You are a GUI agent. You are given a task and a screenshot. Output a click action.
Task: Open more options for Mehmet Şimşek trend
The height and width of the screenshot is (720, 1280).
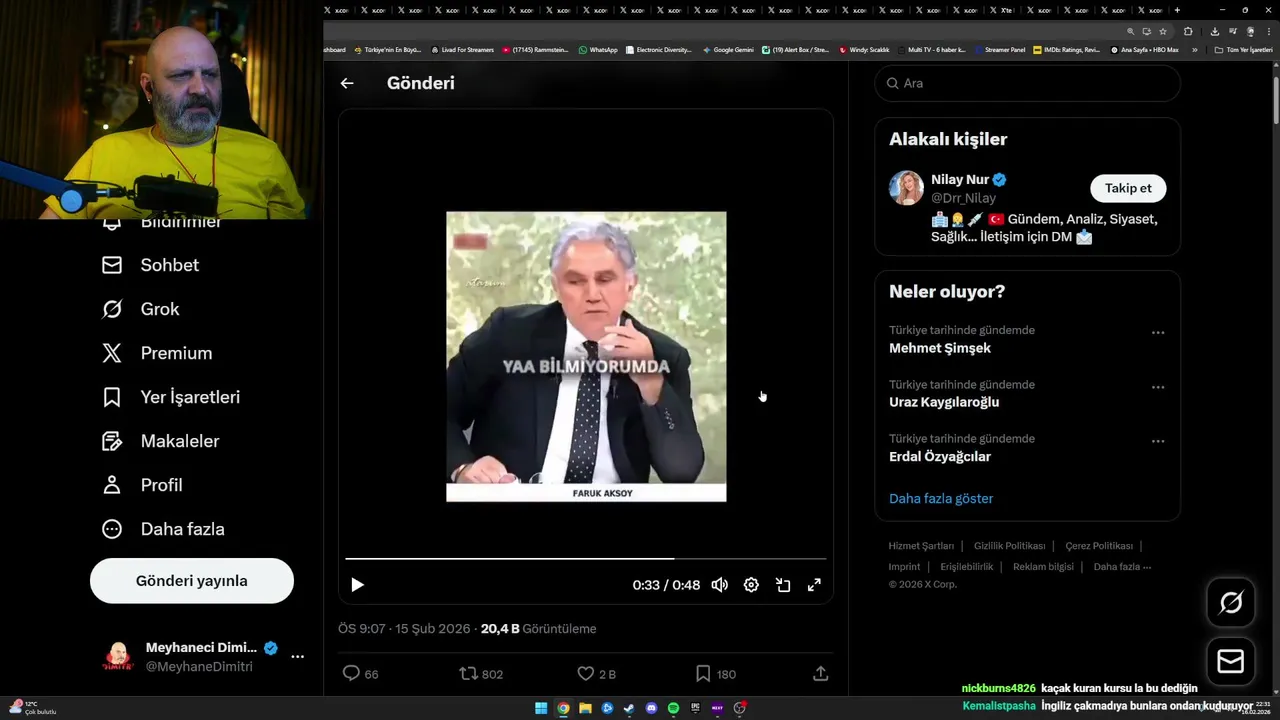1158,333
